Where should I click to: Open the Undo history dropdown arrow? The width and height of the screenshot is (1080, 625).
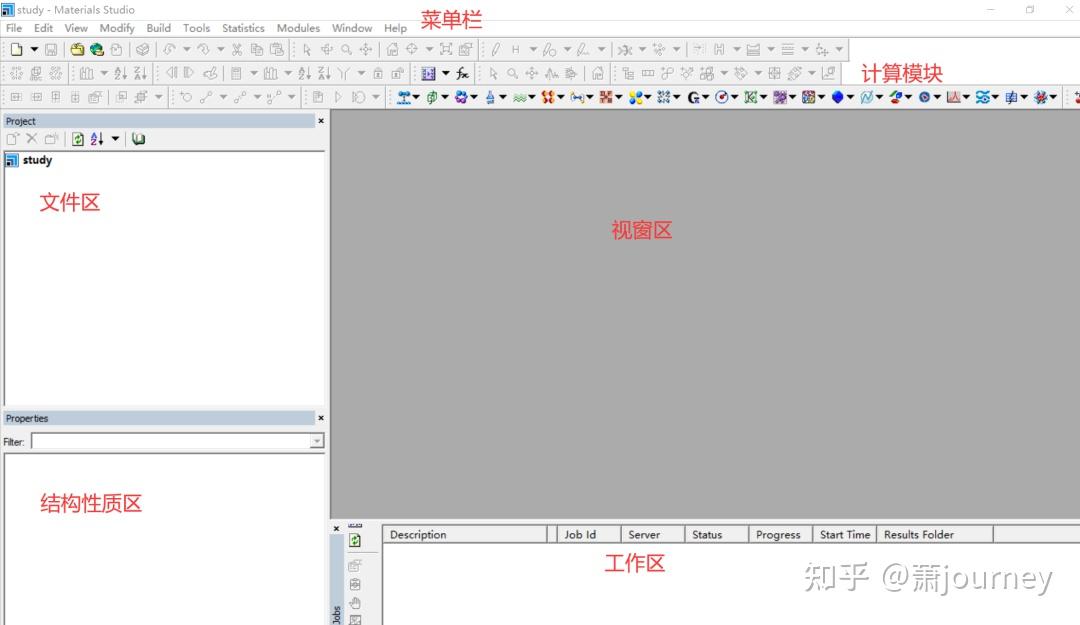click(x=187, y=48)
